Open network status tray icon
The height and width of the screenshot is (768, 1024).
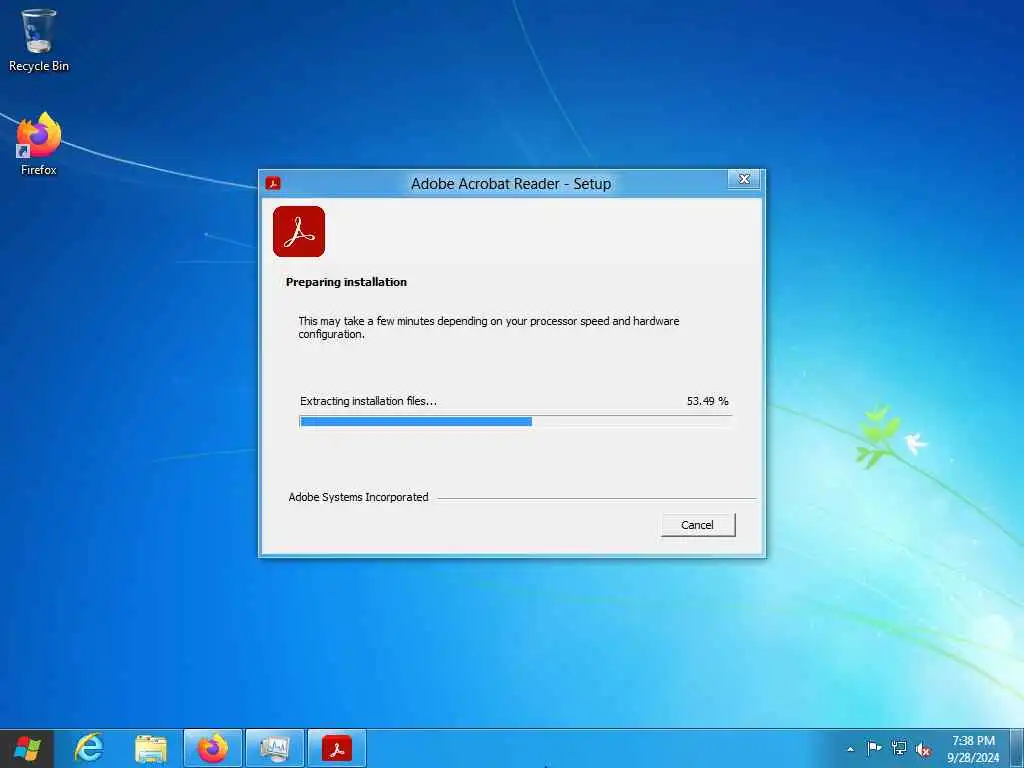tap(899, 748)
